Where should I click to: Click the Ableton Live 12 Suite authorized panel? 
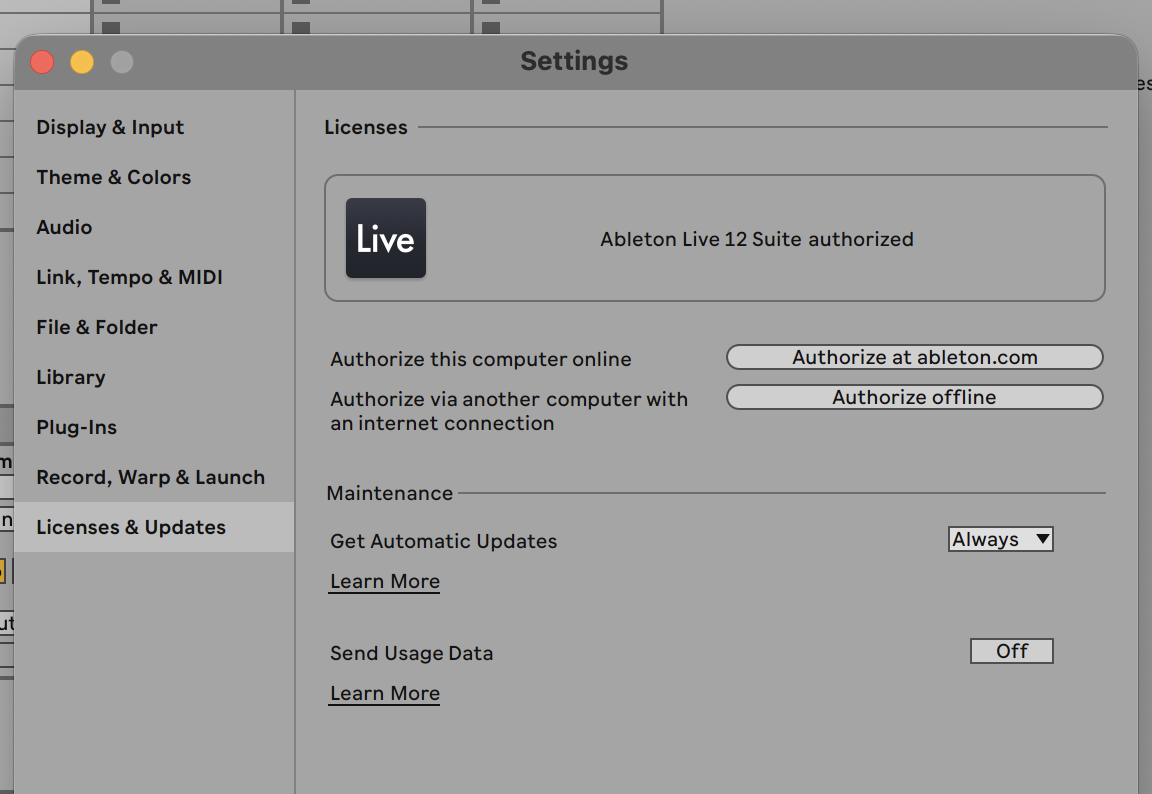(x=715, y=238)
